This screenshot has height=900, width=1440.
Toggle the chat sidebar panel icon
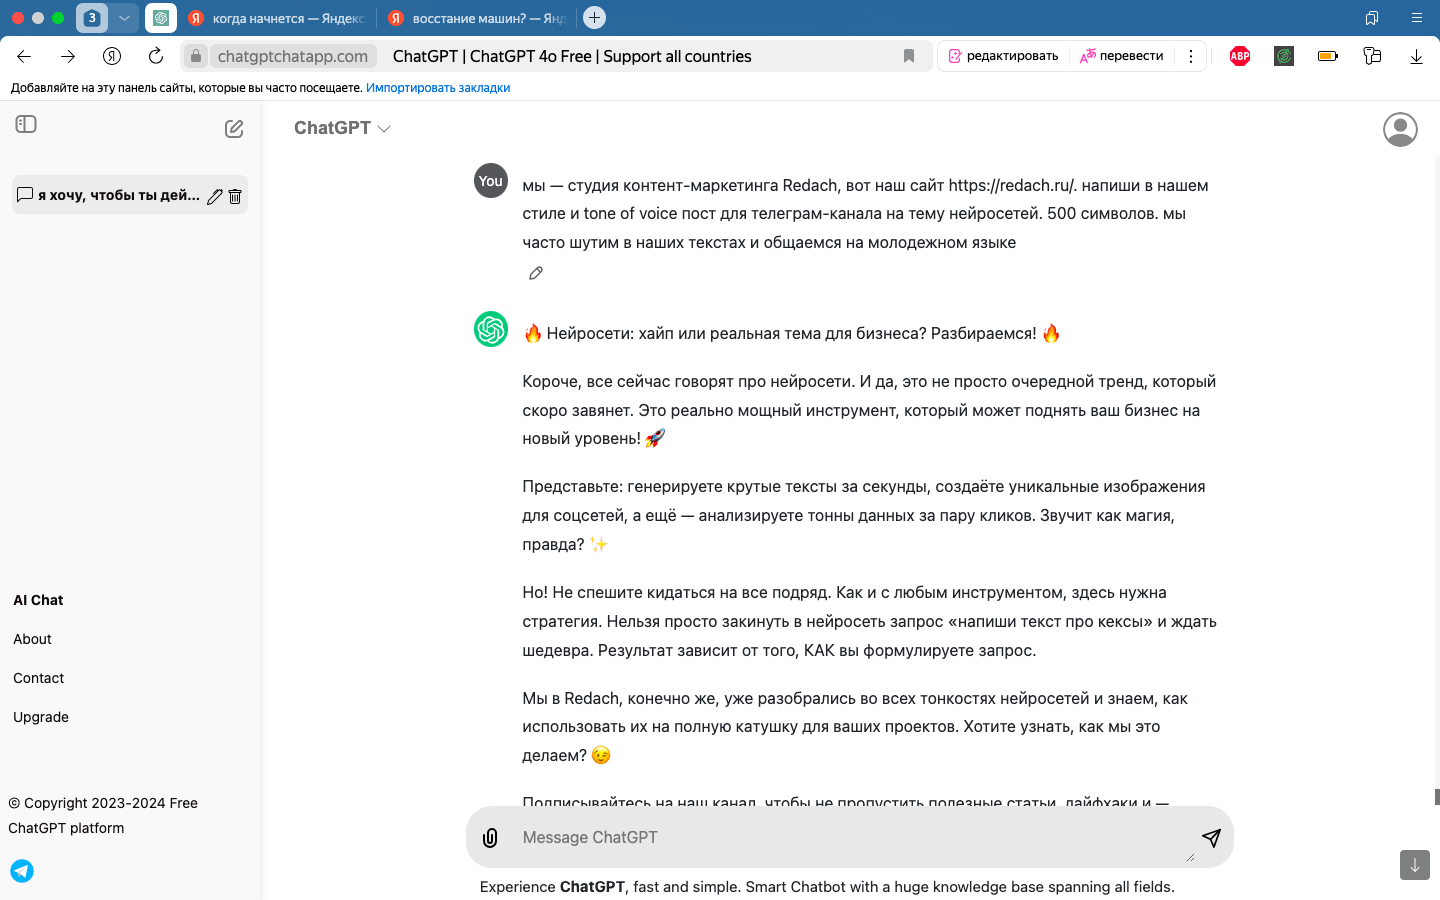tap(26, 124)
